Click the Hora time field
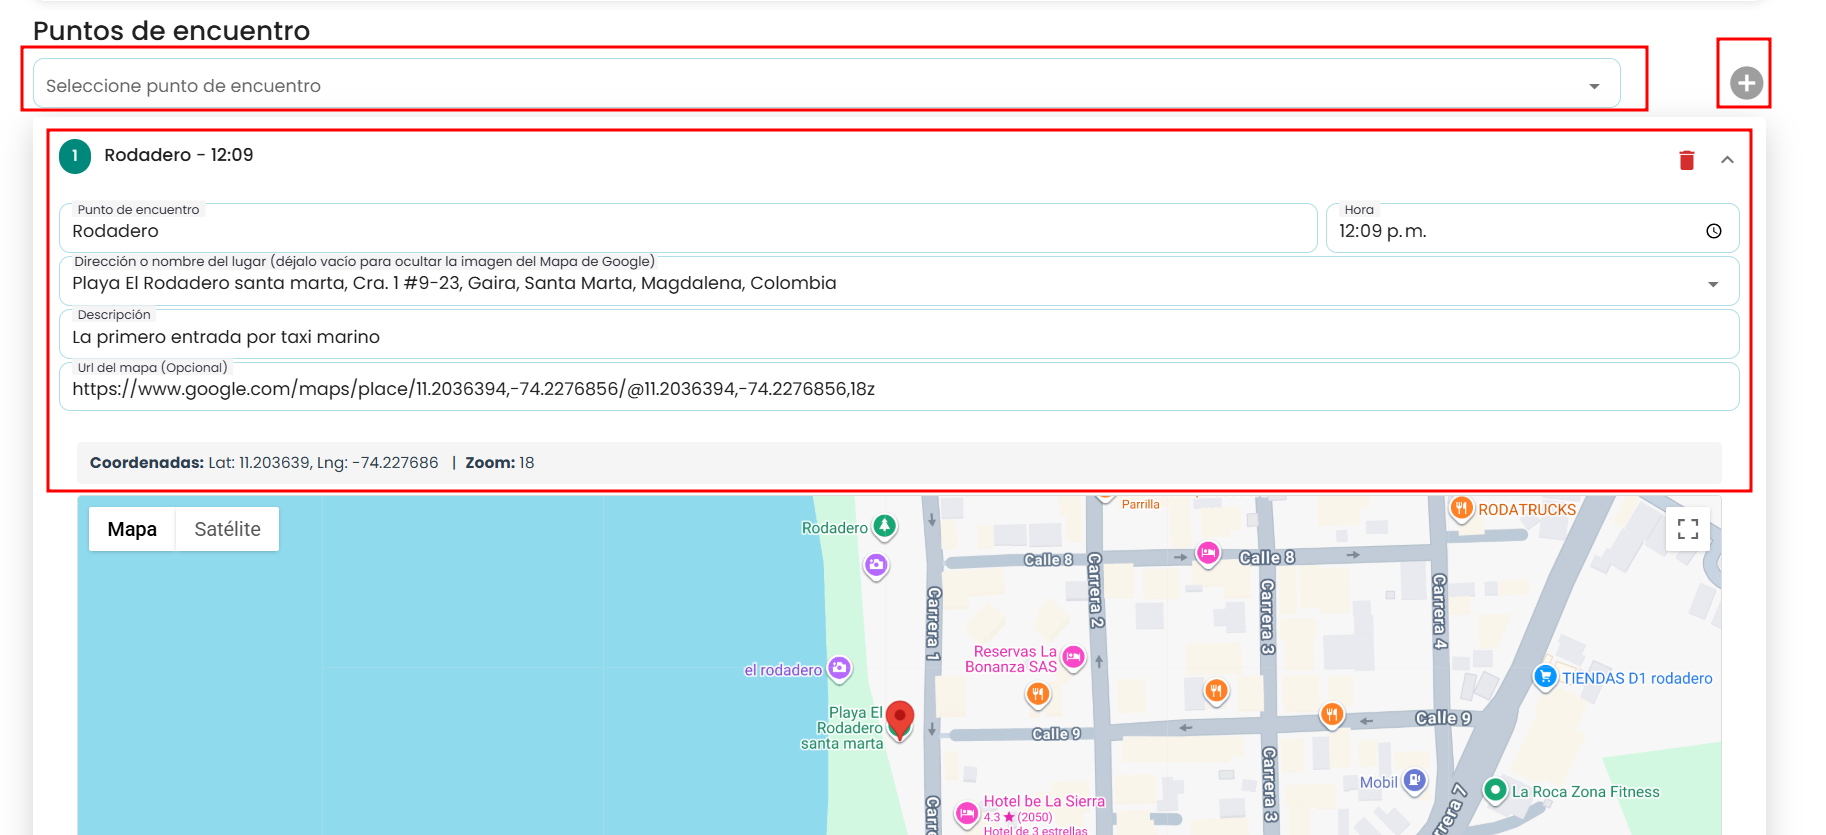1826x835 pixels. (1532, 229)
